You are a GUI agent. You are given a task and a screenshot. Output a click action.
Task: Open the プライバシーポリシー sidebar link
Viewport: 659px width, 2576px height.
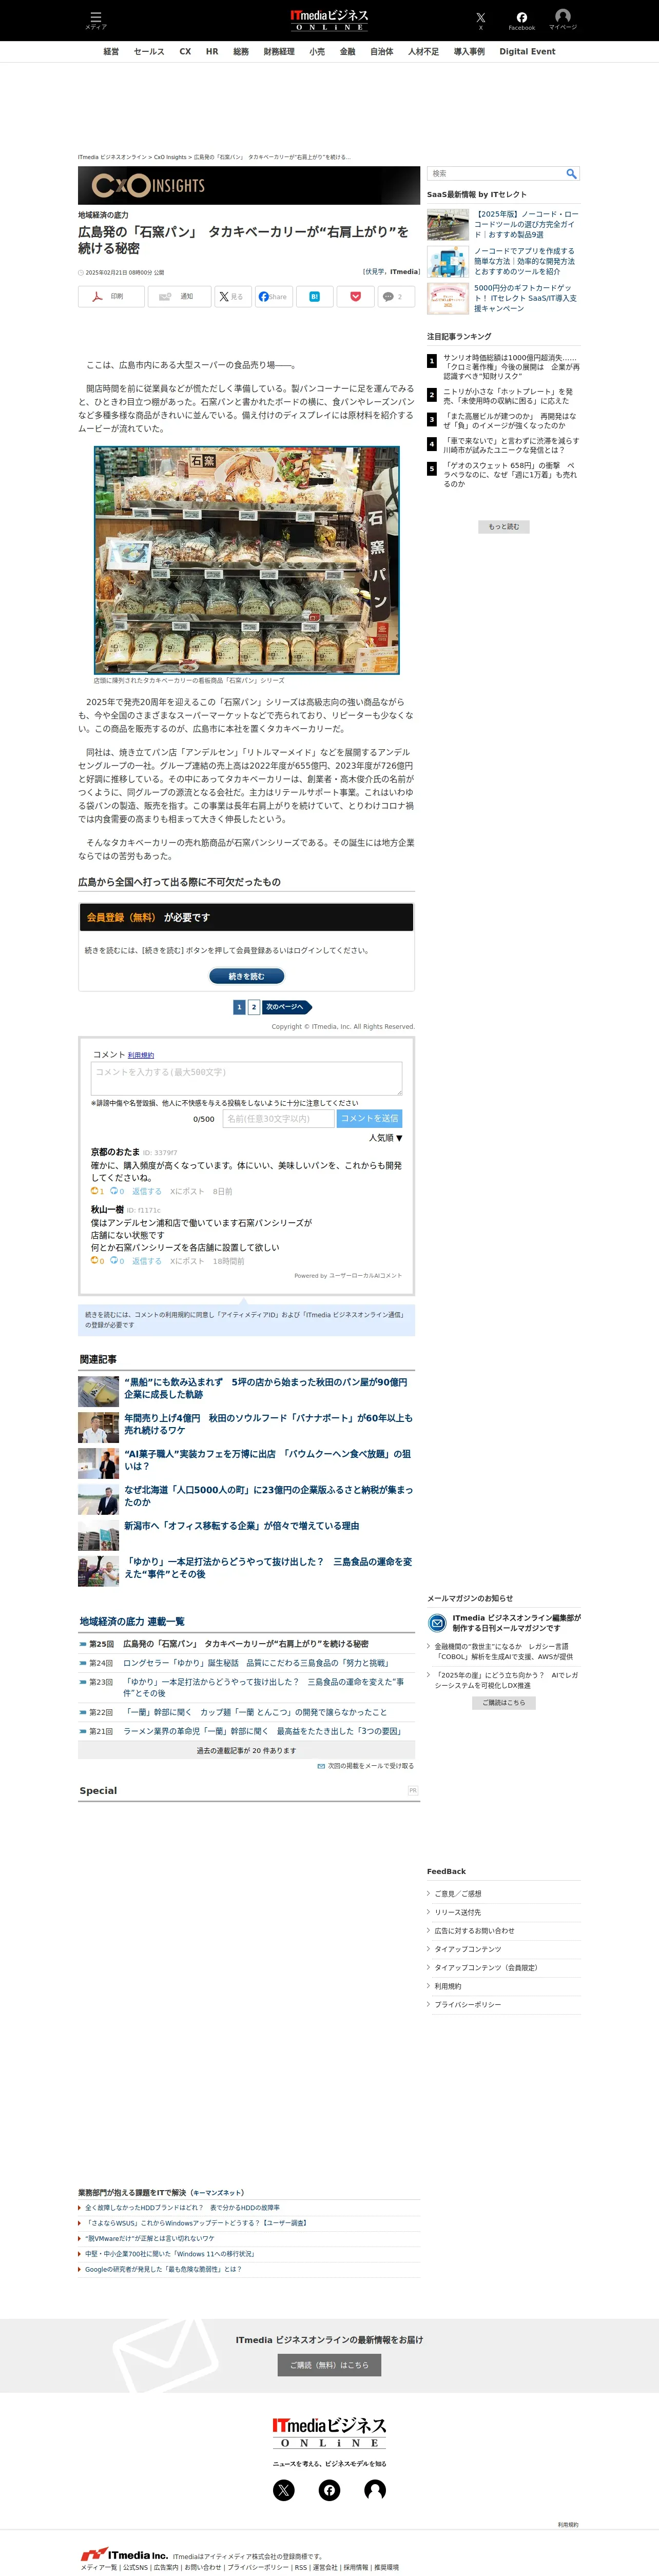(468, 2004)
